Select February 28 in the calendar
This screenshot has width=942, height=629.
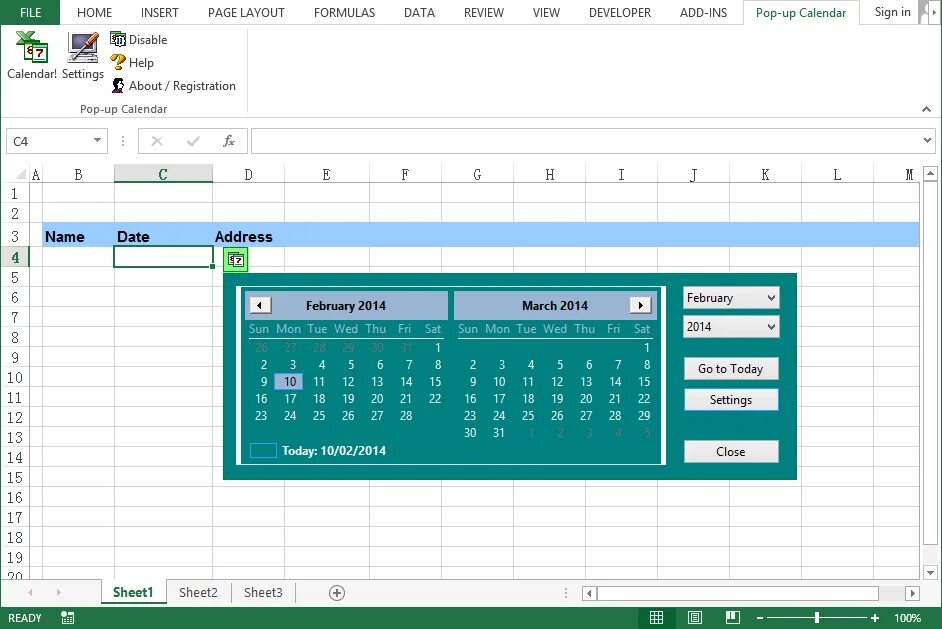406,416
